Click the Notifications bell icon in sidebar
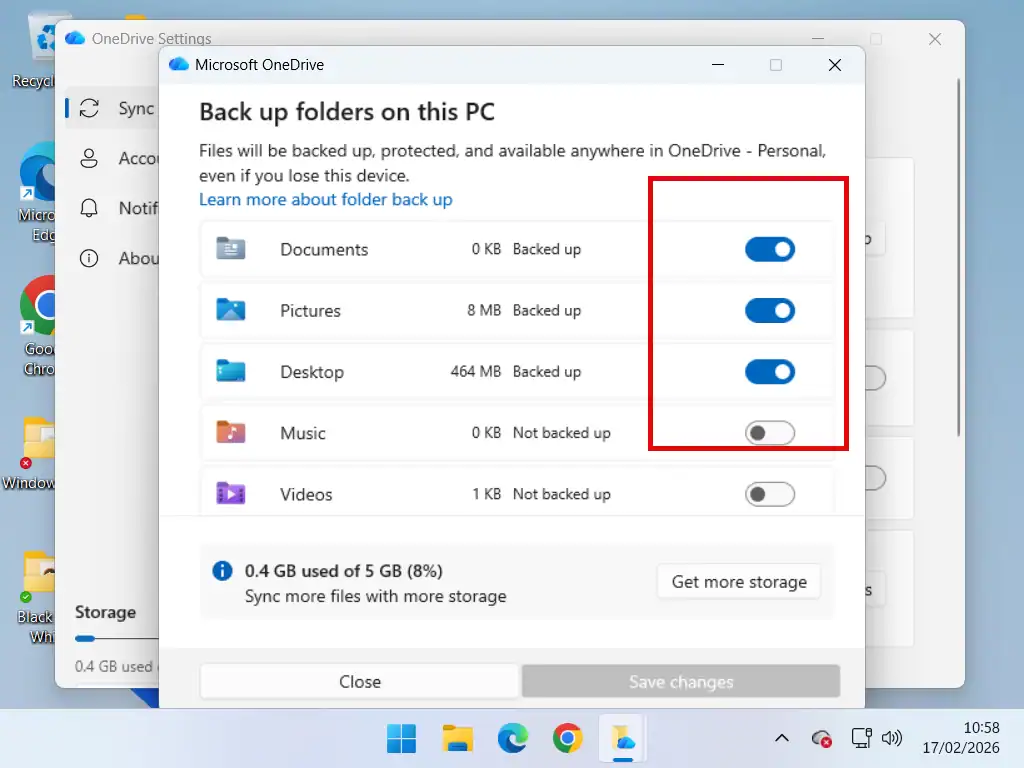Viewport: 1024px width, 768px height. click(x=89, y=208)
